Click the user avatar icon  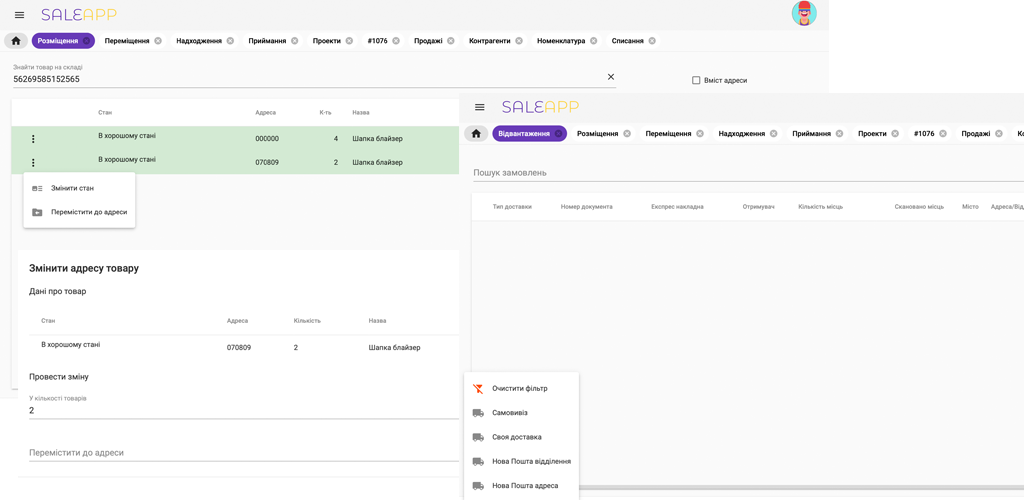(804, 14)
